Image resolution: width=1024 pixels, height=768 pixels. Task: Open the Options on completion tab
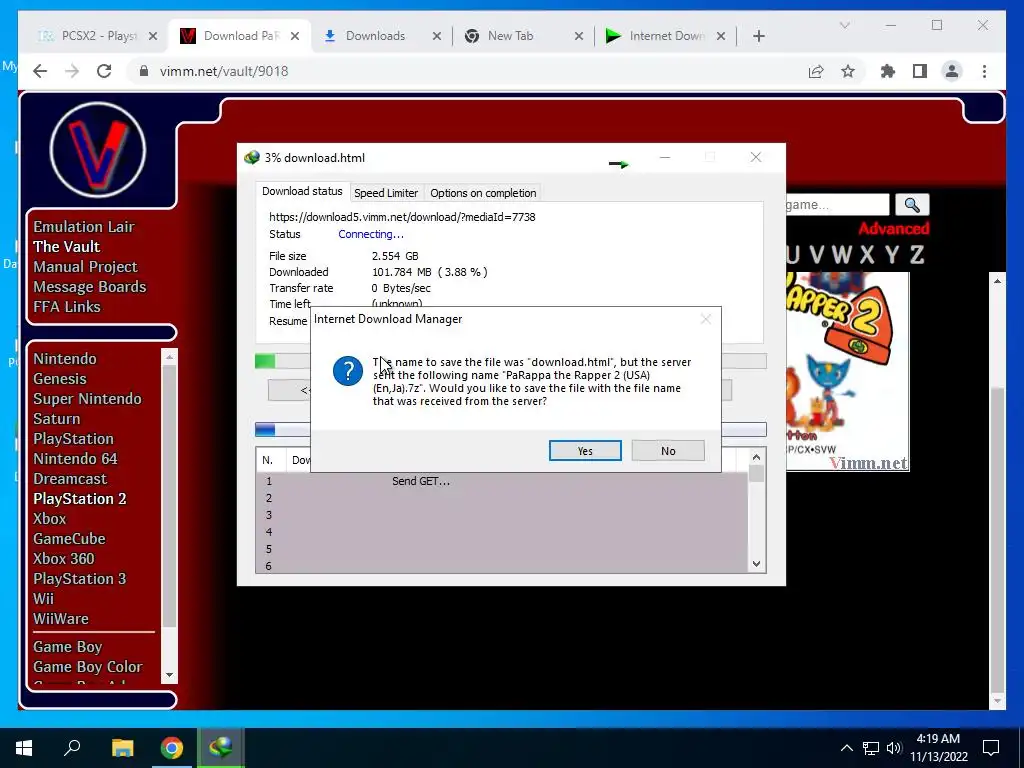483,193
